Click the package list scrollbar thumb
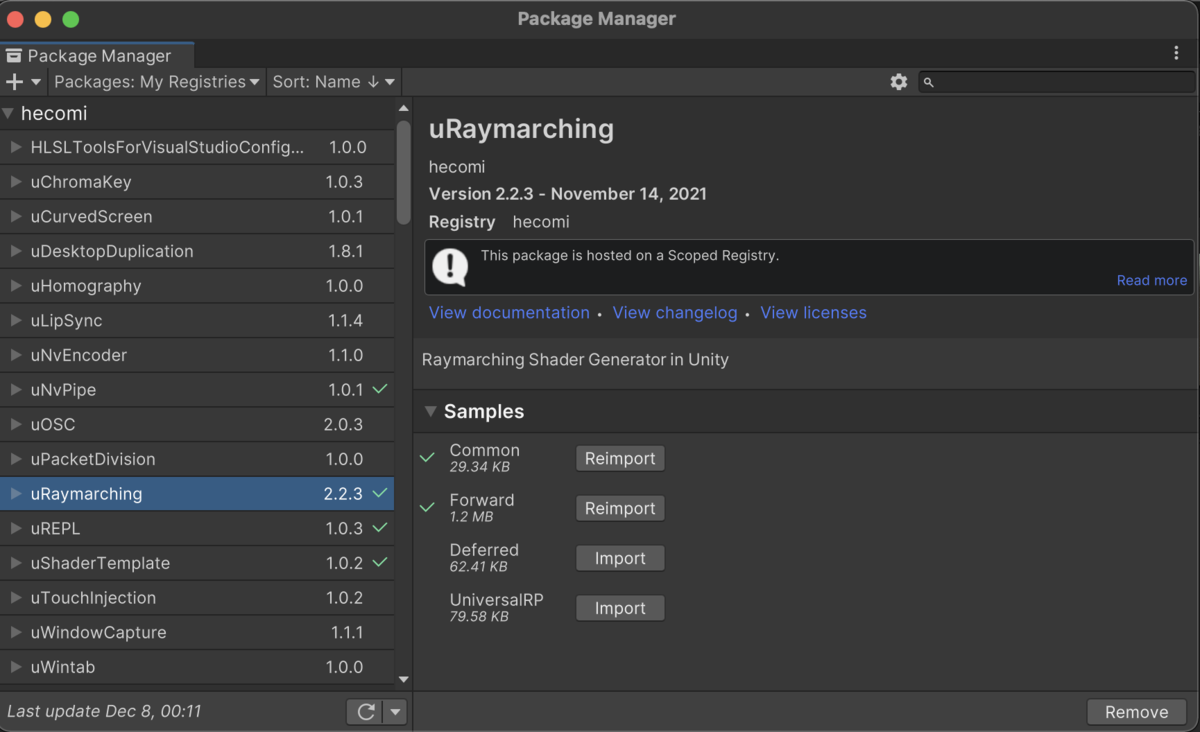 point(404,172)
